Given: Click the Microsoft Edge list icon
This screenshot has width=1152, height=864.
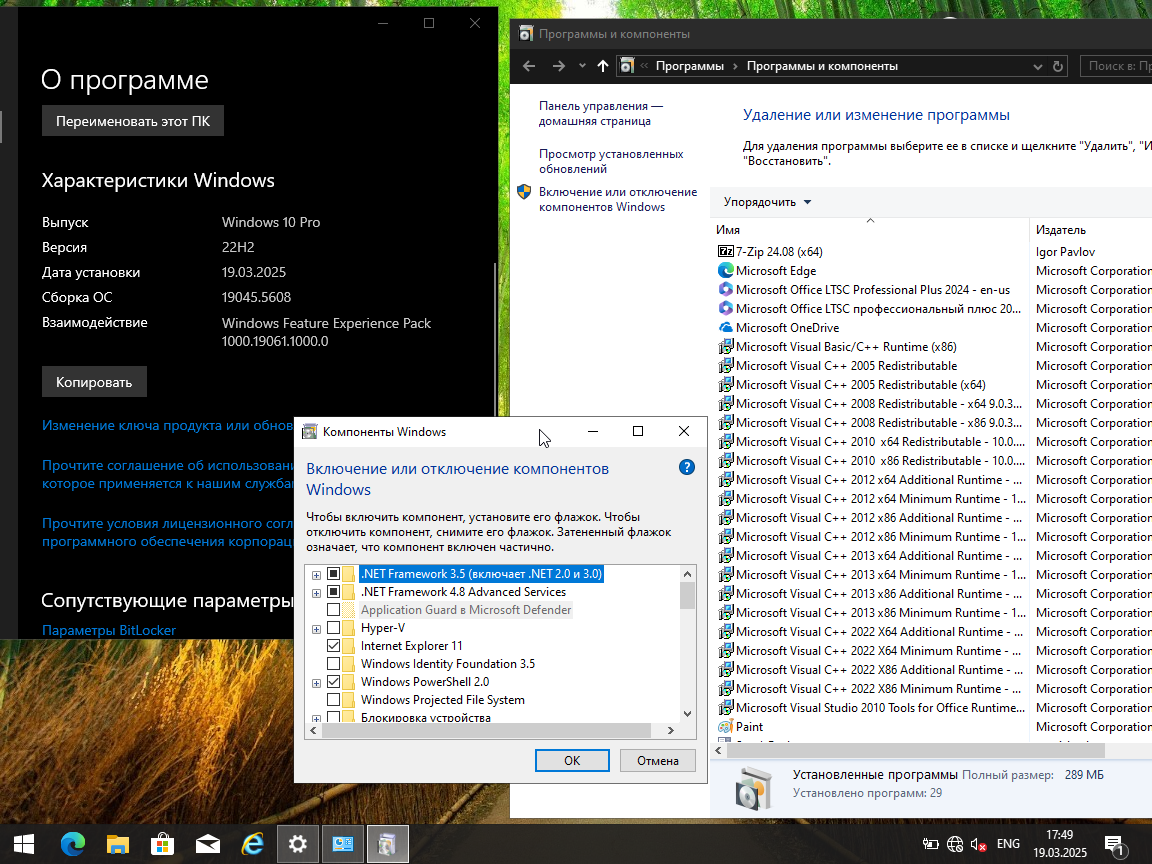Looking at the screenshot, I should tap(726, 271).
